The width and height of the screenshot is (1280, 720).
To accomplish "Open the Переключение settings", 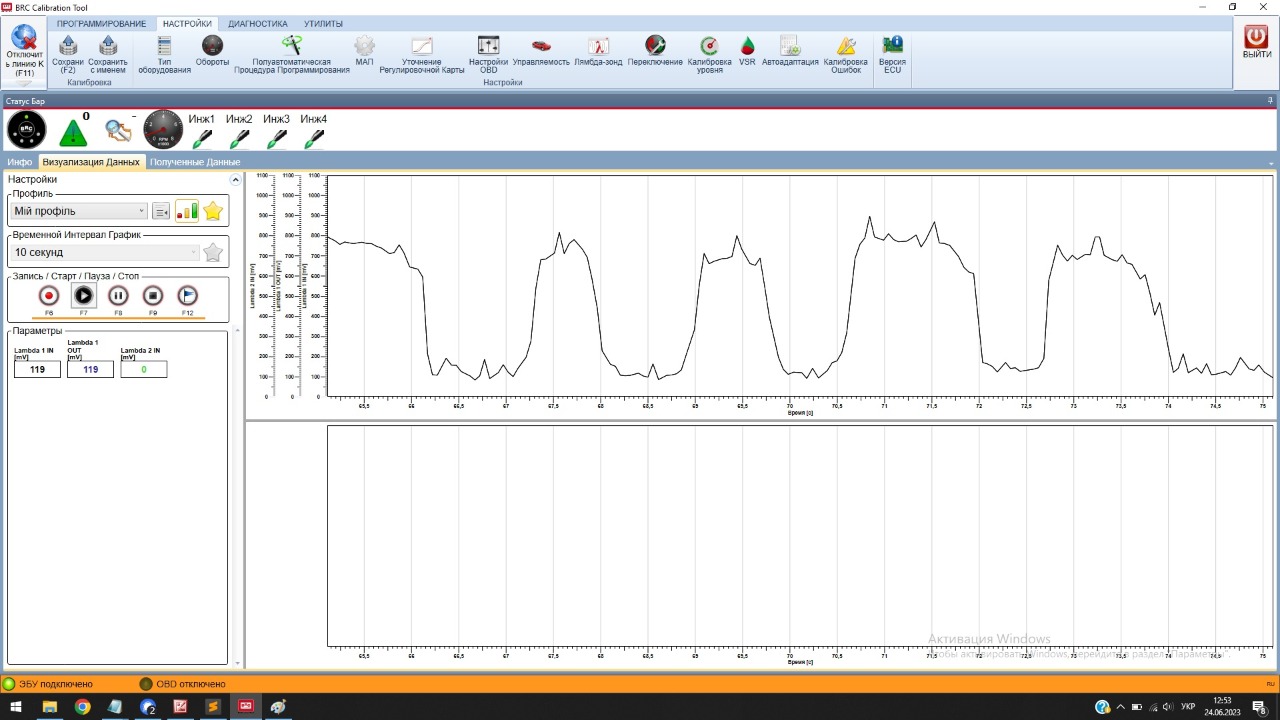I will click(655, 51).
